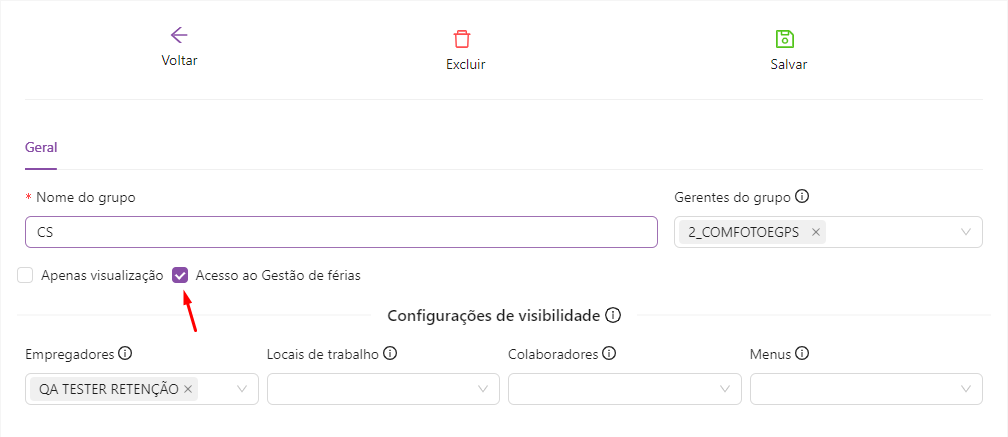Click info icon beside Gerentes do grupo
This screenshot has width=1008, height=437.
[802, 197]
